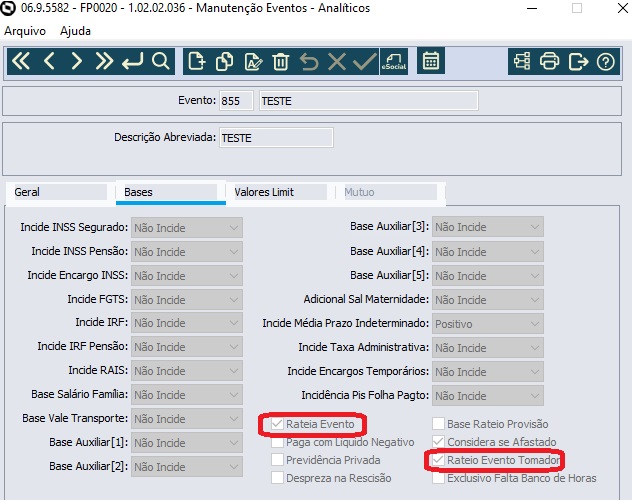This screenshot has width=632, height=501.
Task: Check Paga com Liquido Negativo
Action: 277,442
